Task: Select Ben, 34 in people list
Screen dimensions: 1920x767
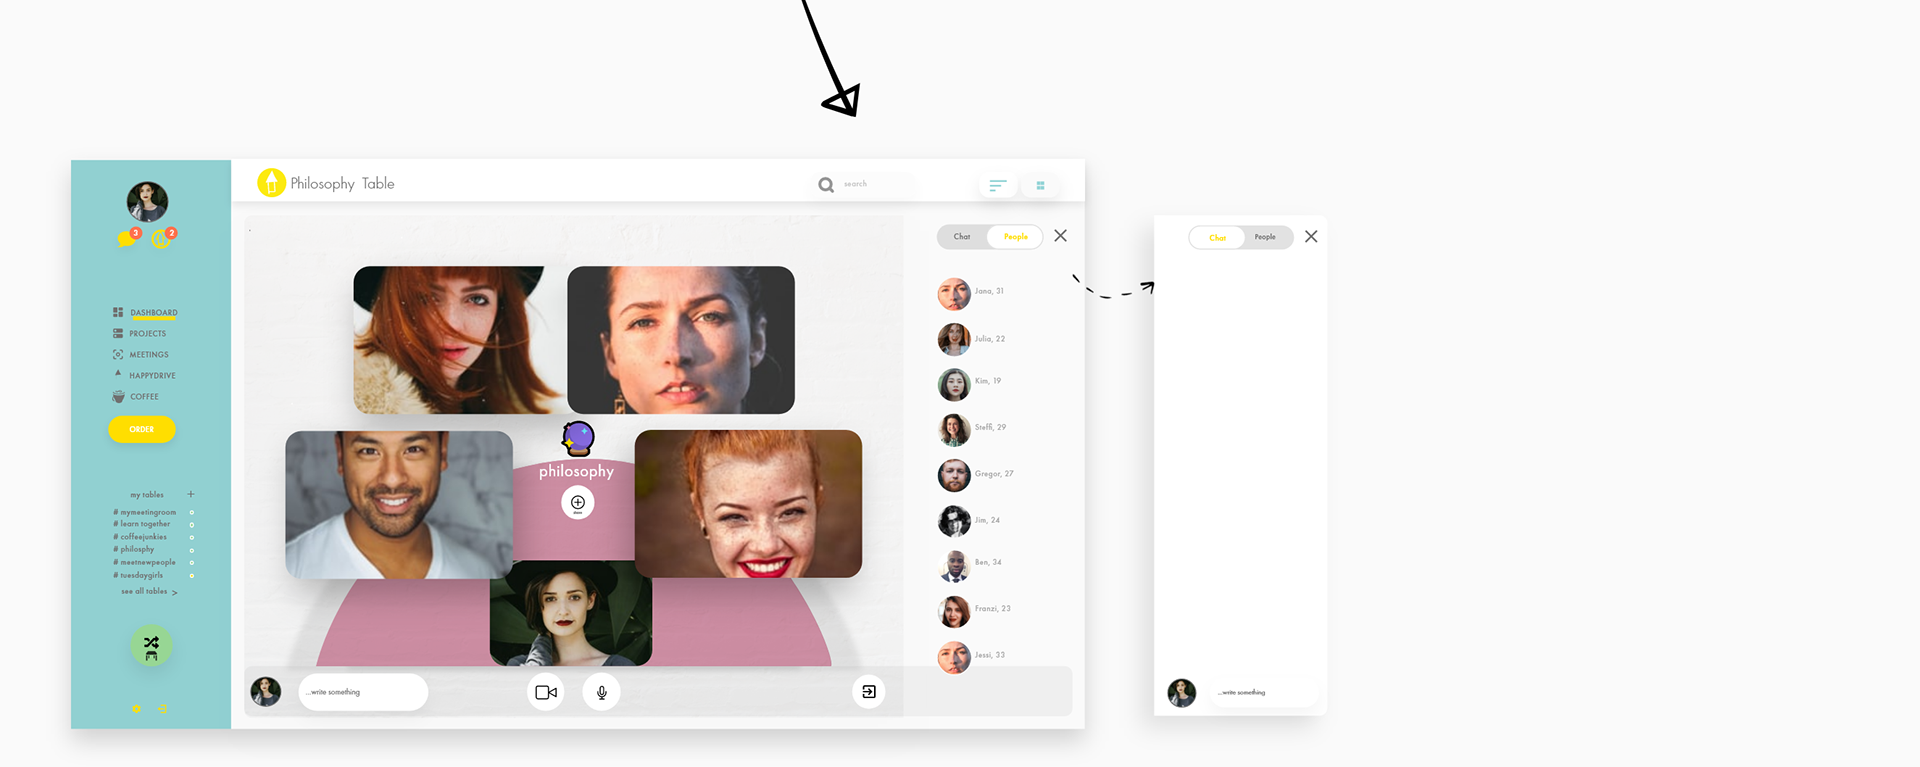Action: click(970, 566)
